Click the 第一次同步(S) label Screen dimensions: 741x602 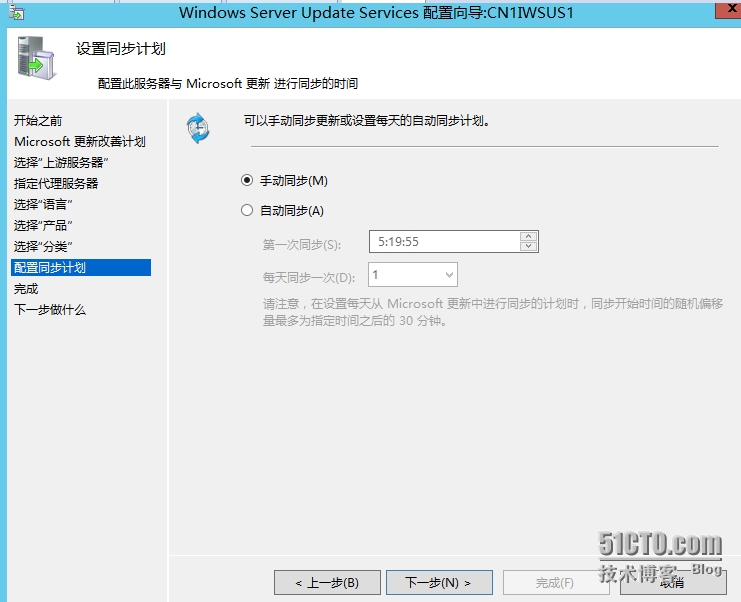302,245
